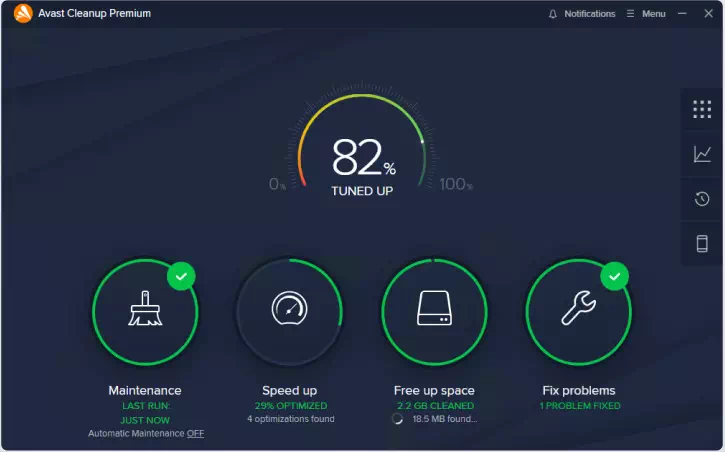
Task: Click the green checkmark badge on Fix problems
Action: [614, 276]
